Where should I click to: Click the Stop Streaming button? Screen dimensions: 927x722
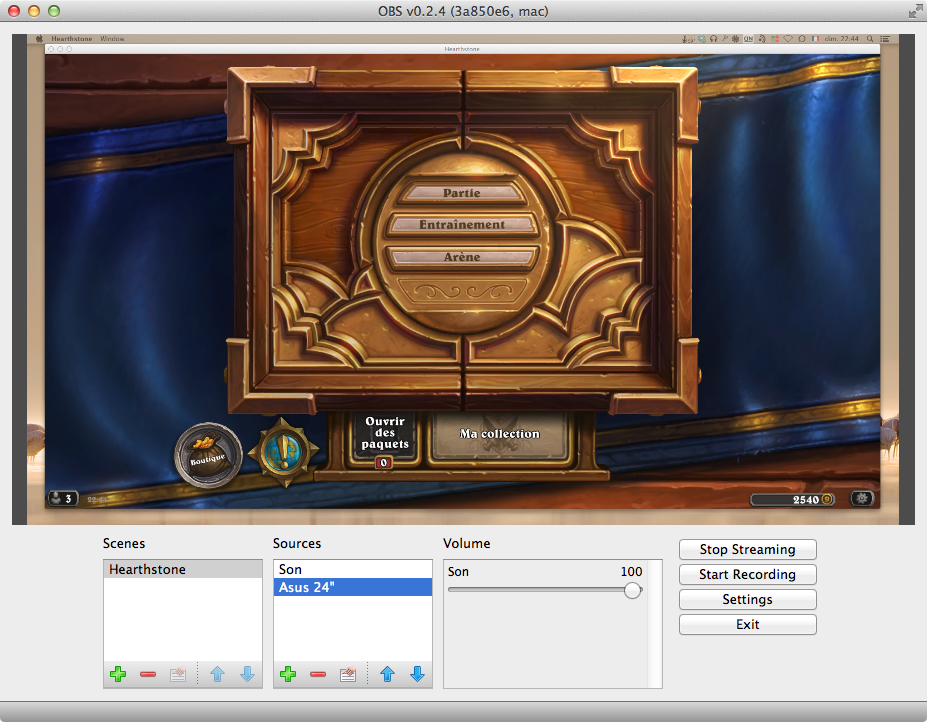tap(748, 549)
